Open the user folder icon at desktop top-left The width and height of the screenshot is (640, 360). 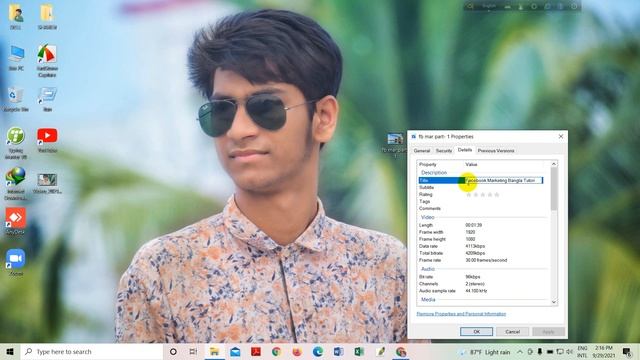tap(16, 16)
